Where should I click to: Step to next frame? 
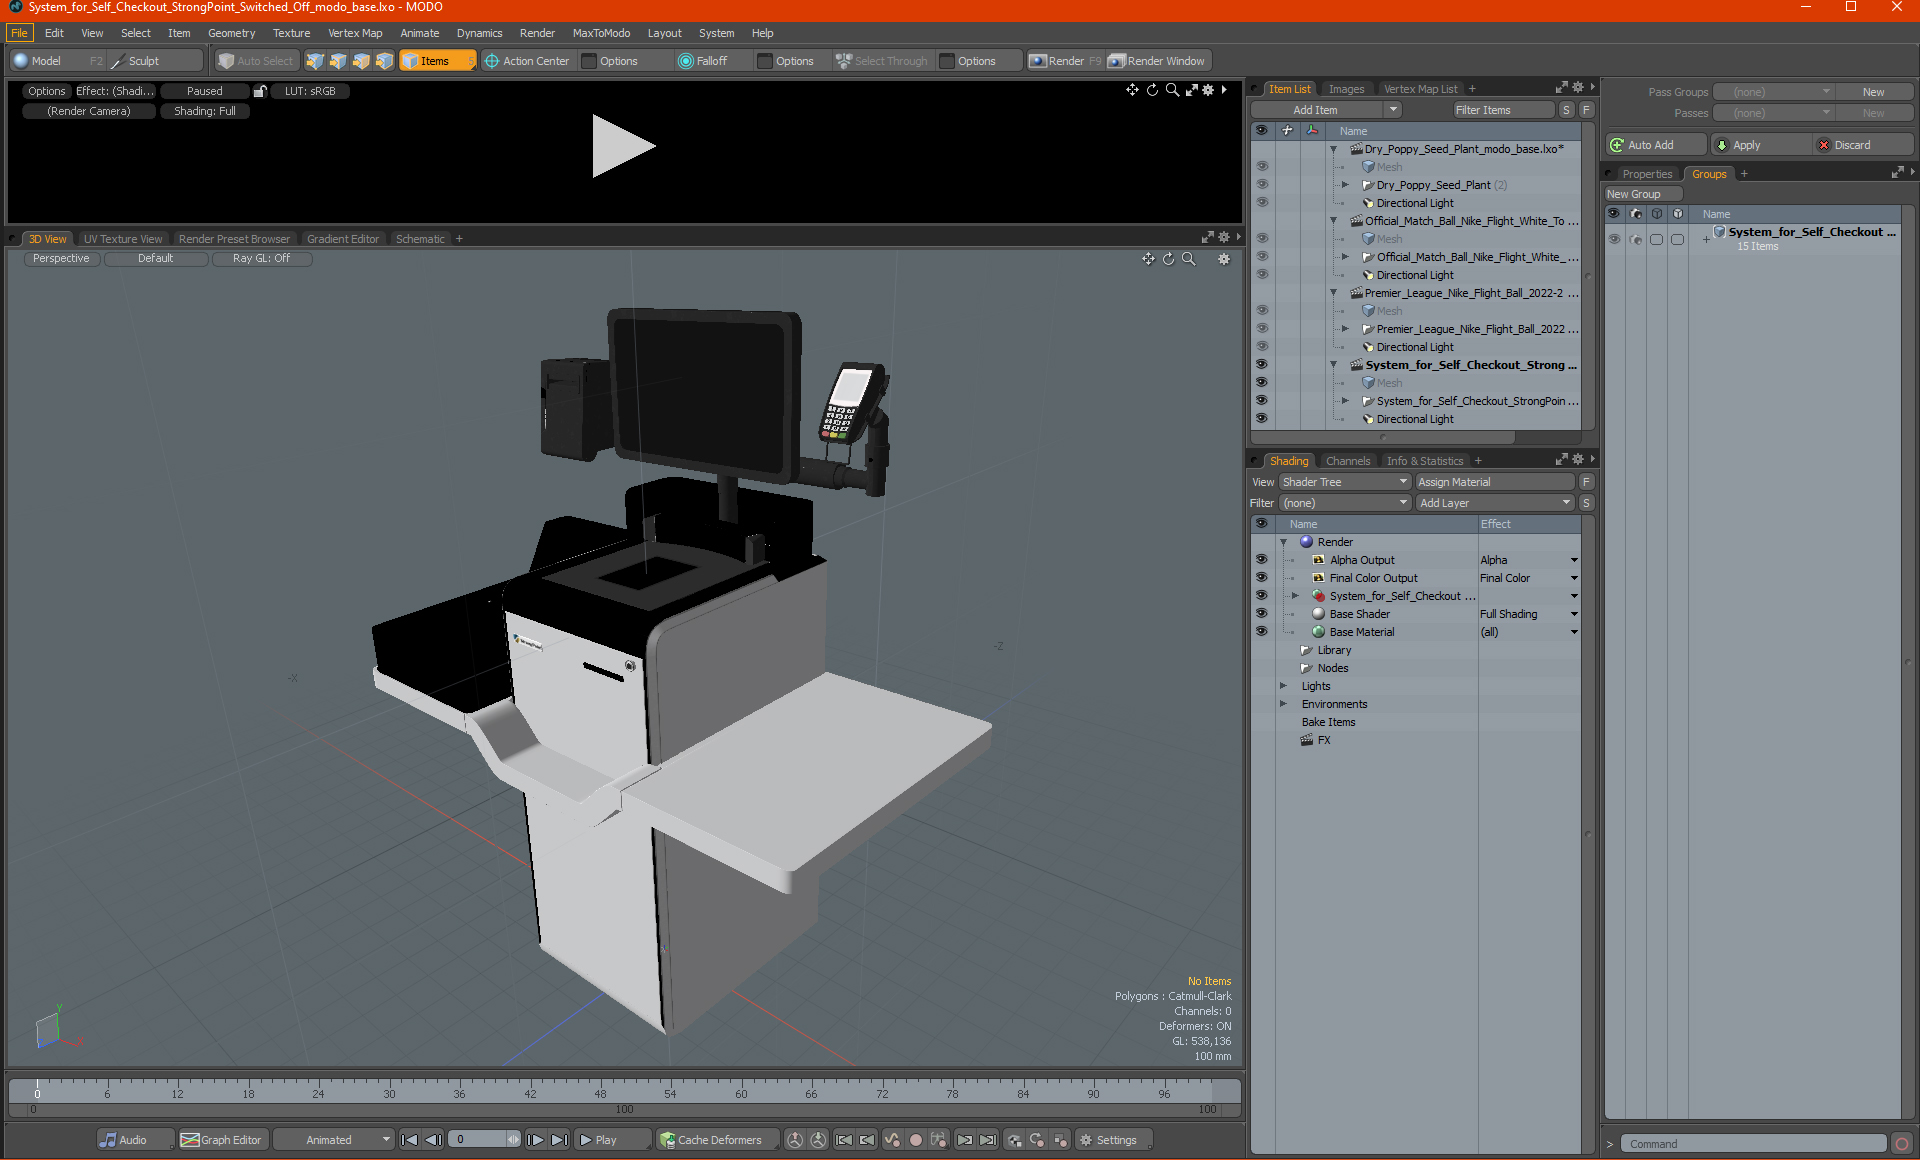click(536, 1140)
